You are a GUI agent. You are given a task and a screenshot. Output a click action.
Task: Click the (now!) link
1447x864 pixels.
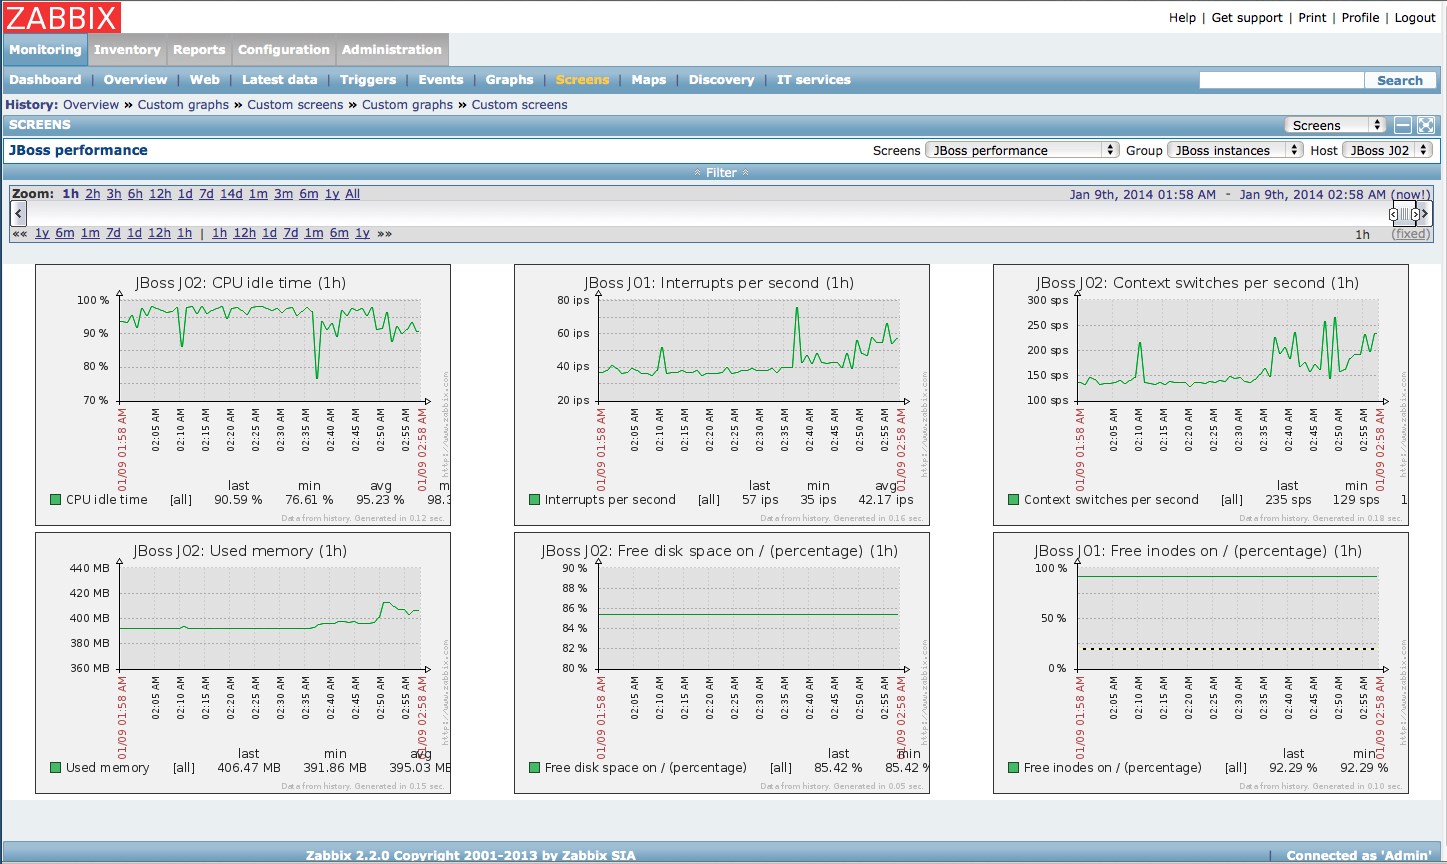[x=1411, y=194]
